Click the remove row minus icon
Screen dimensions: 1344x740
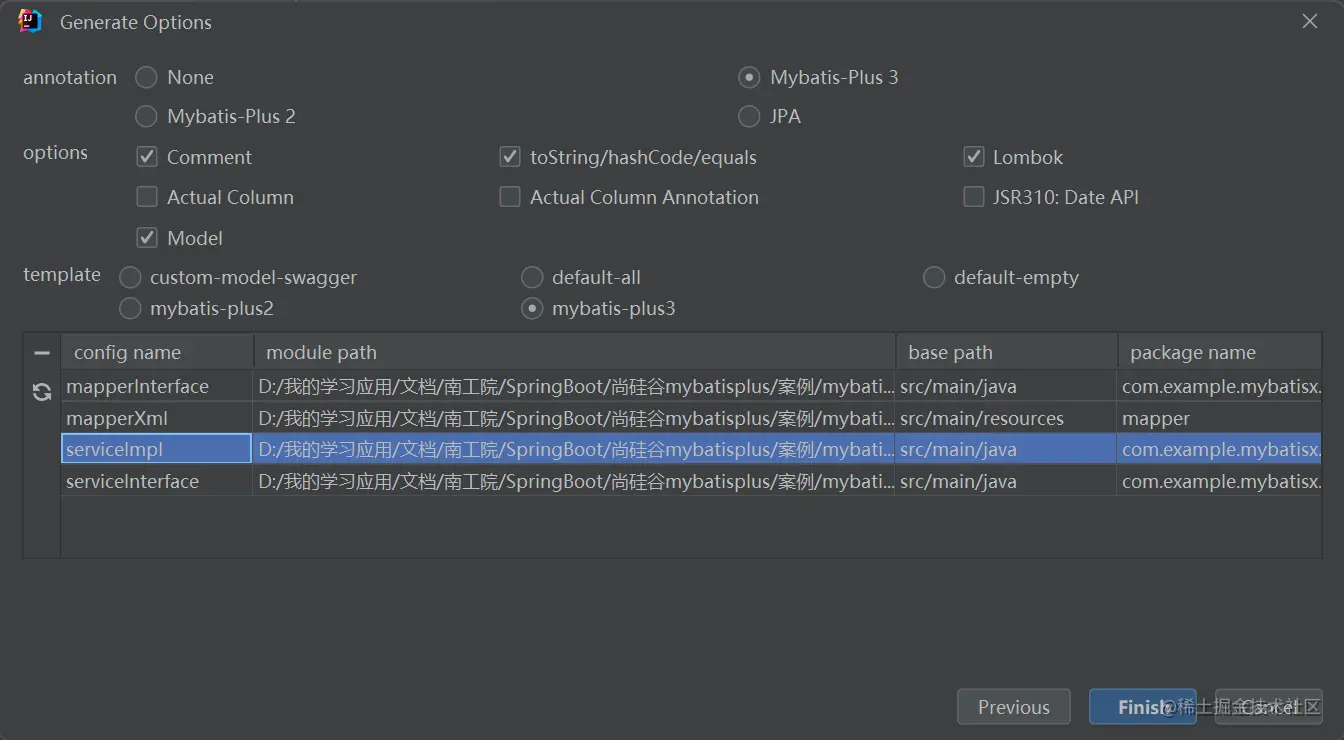(x=41, y=353)
